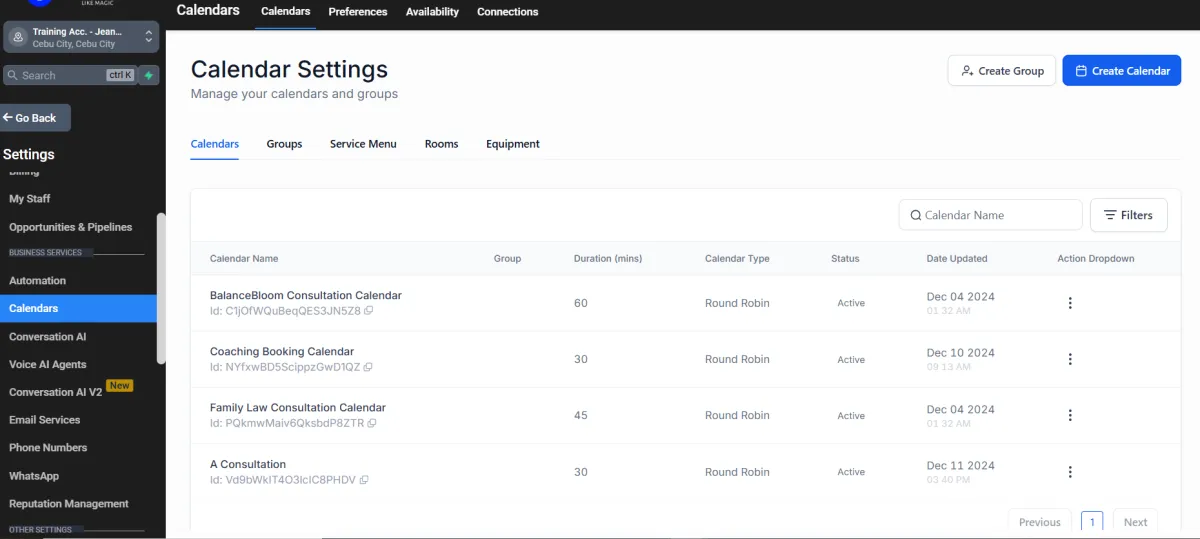This screenshot has width=1200, height=539.
Task: Switch to the Rooms sub-tab
Action: pos(441,144)
